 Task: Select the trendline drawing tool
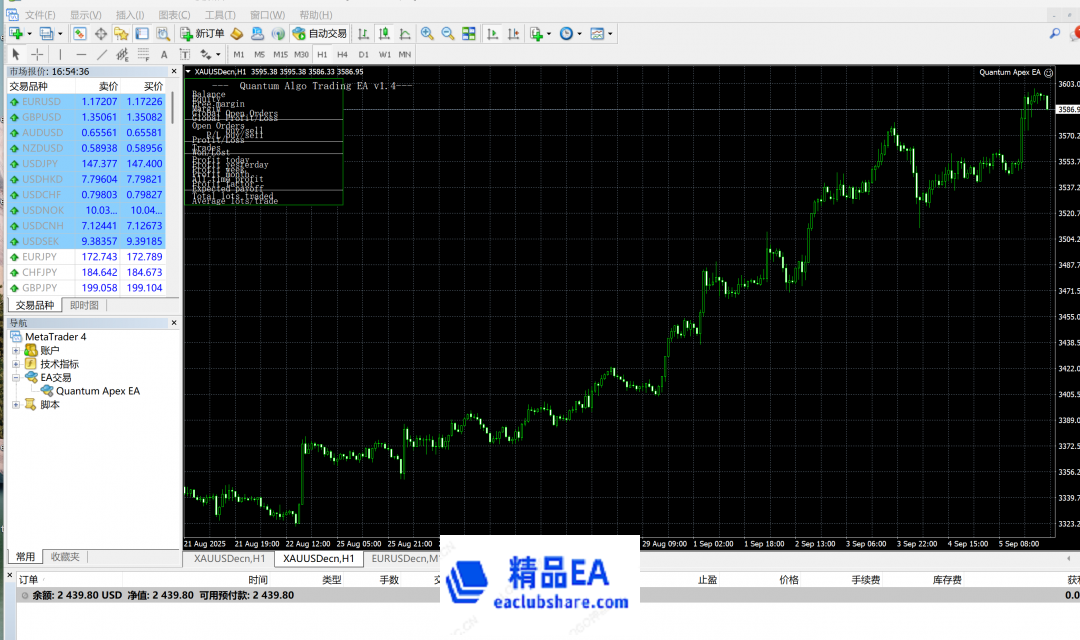102,54
